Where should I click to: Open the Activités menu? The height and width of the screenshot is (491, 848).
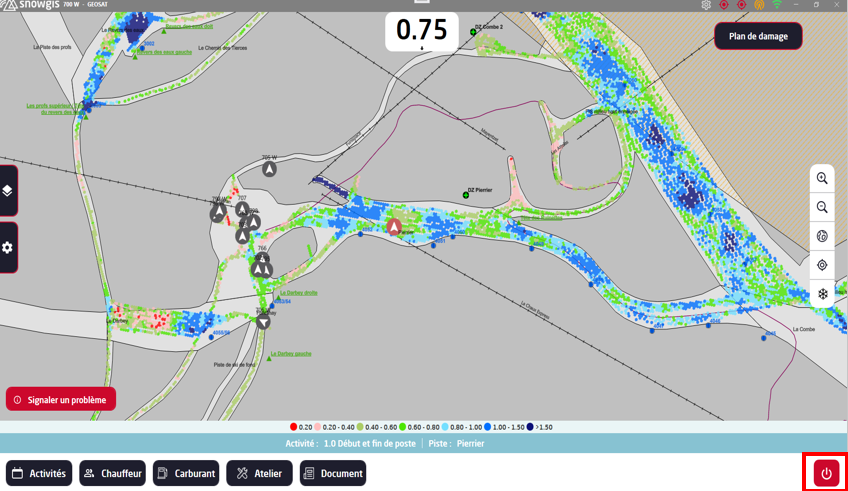pos(39,473)
